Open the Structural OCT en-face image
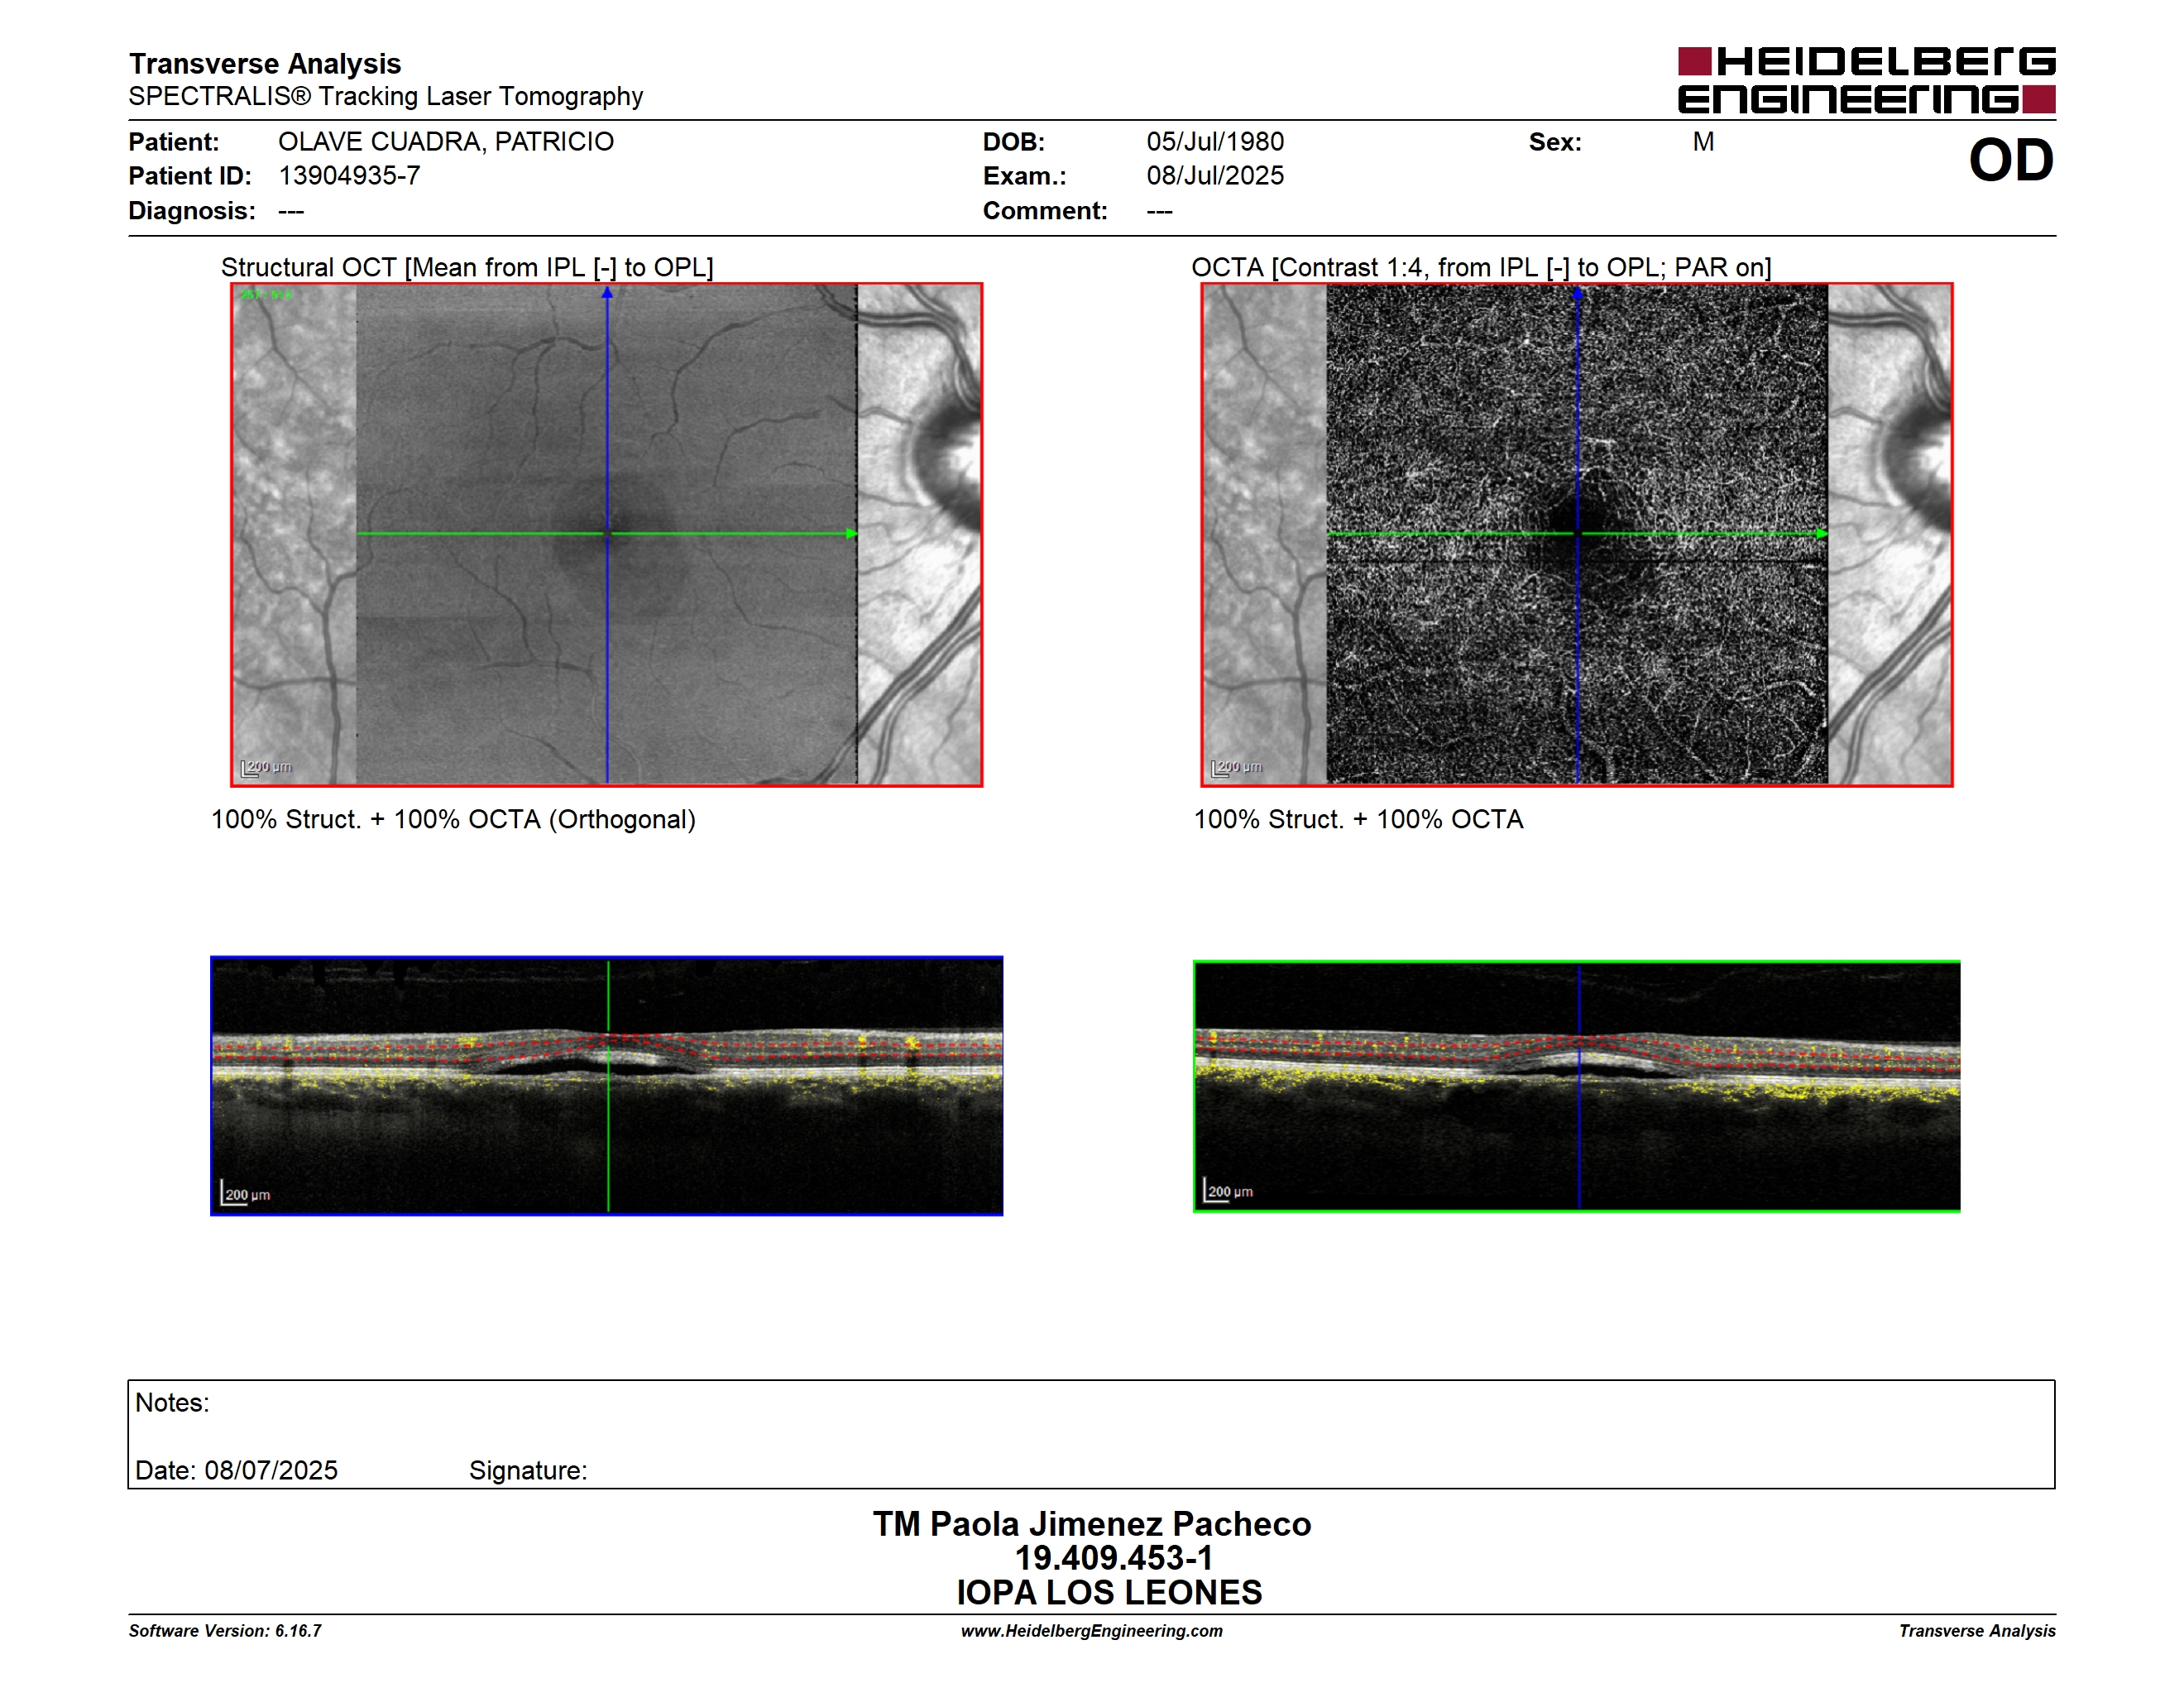This screenshot has width=2184, height=1688. click(x=607, y=534)
